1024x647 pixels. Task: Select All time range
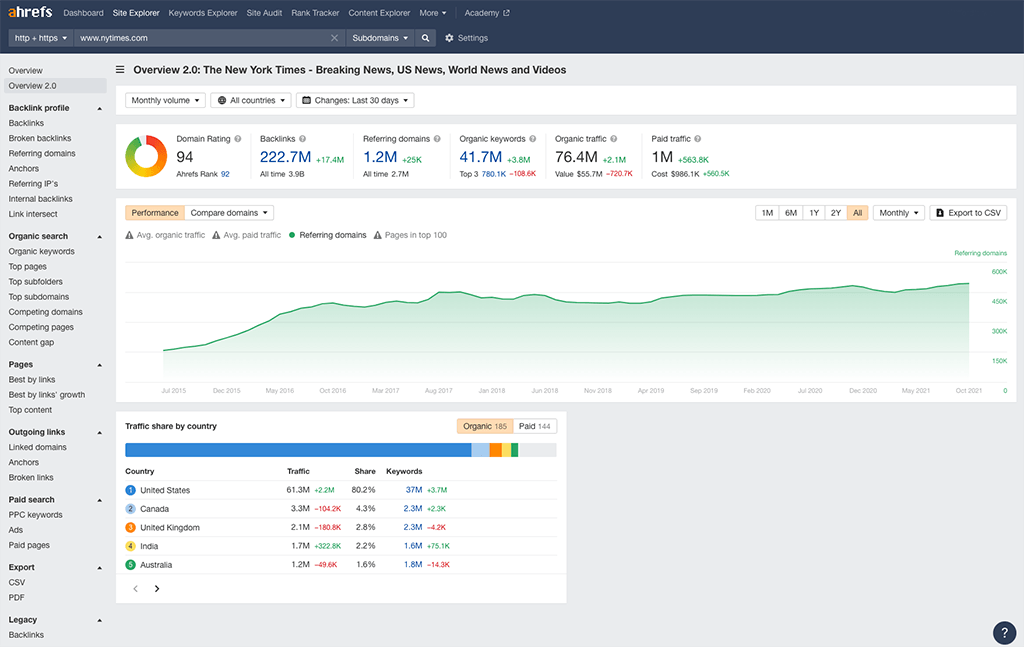pyautogui.click(x=857, y=213)
